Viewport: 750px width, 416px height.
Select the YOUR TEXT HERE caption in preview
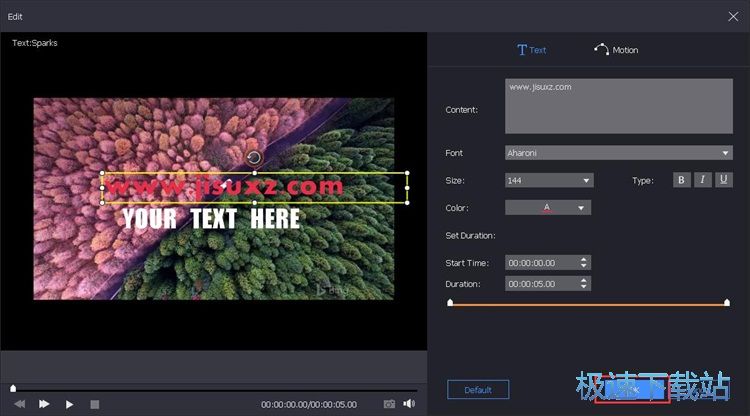click(211, 219)
